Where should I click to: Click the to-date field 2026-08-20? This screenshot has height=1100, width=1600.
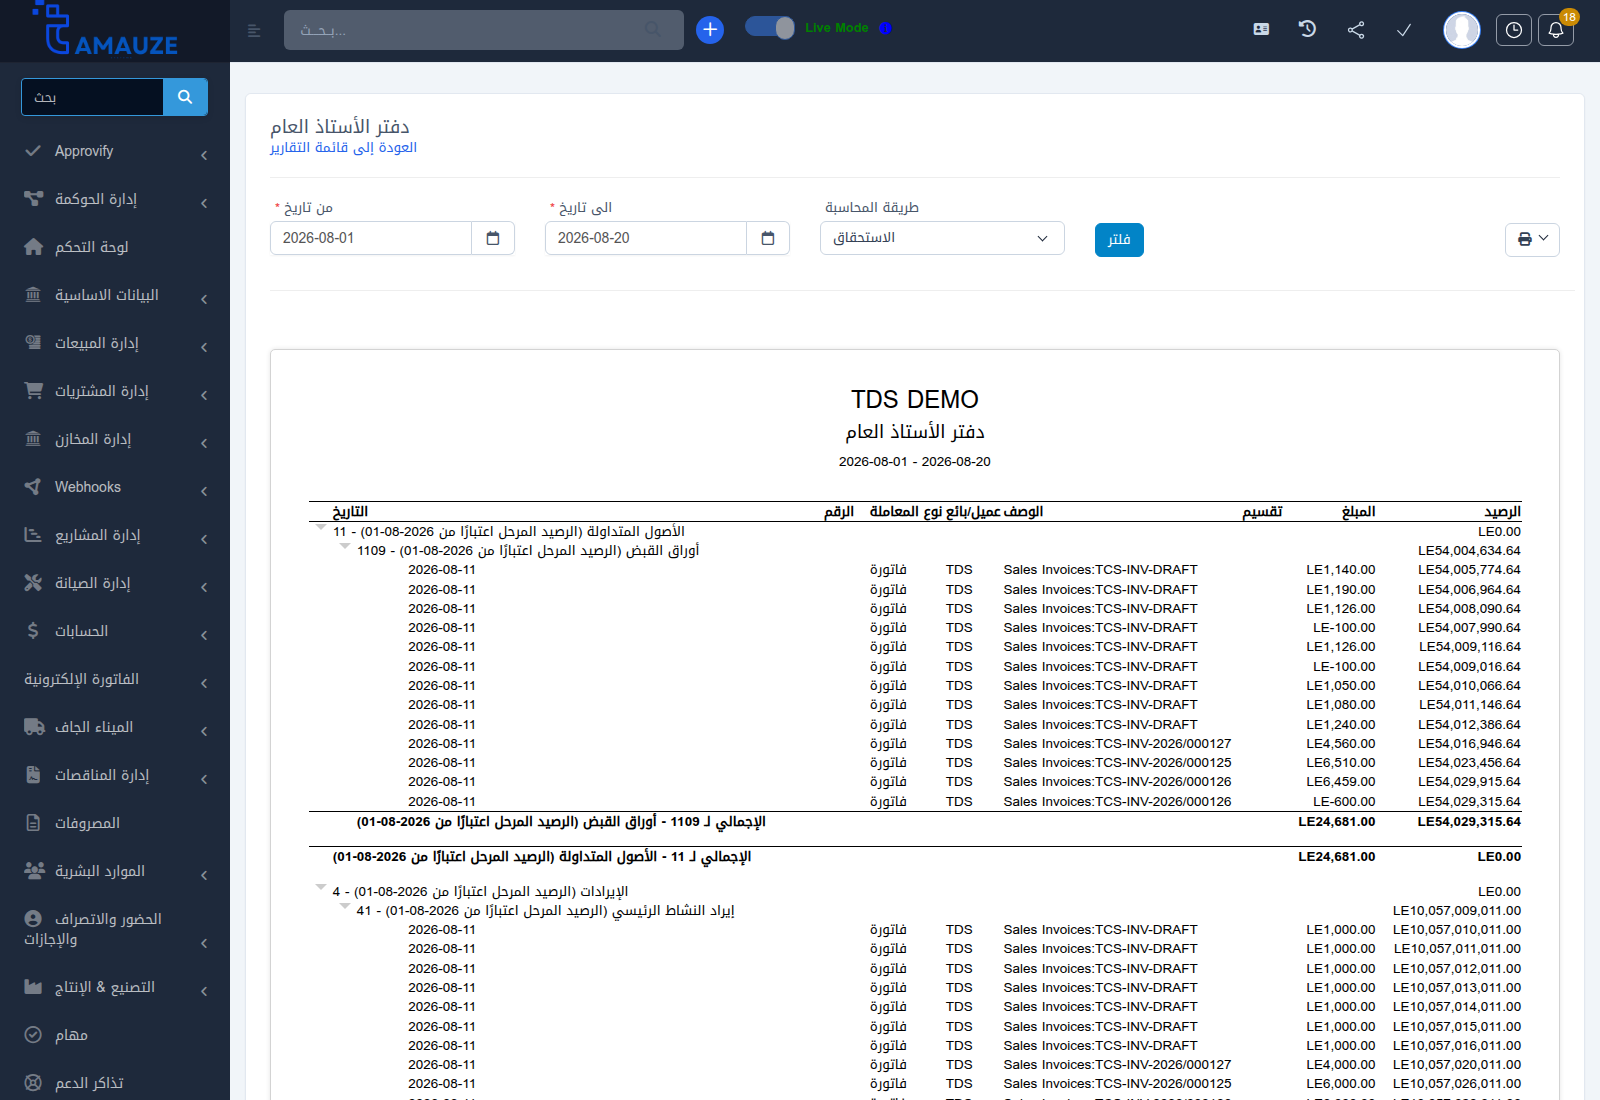pyautogui.click(x=646, y=238)
